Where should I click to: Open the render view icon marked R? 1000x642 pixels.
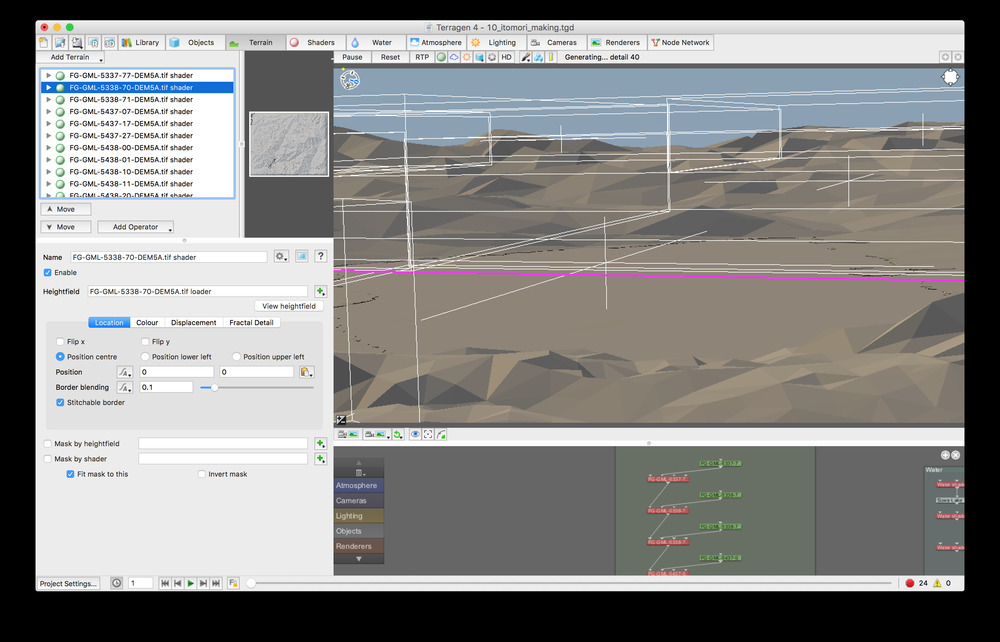(x=93, y=43)
